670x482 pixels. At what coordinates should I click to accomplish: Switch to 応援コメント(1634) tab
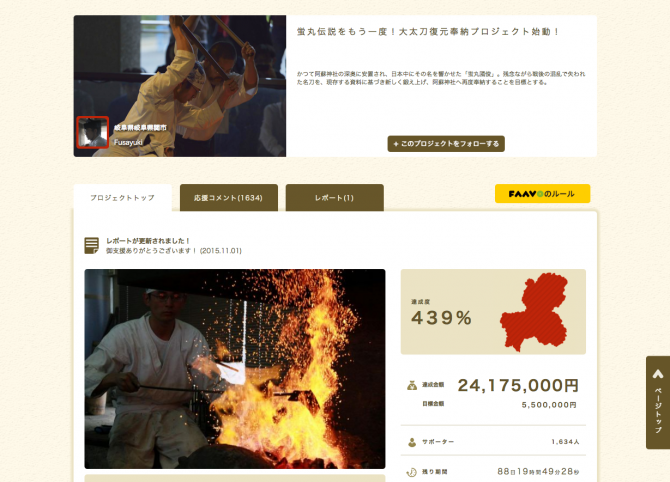click(229, 198)
